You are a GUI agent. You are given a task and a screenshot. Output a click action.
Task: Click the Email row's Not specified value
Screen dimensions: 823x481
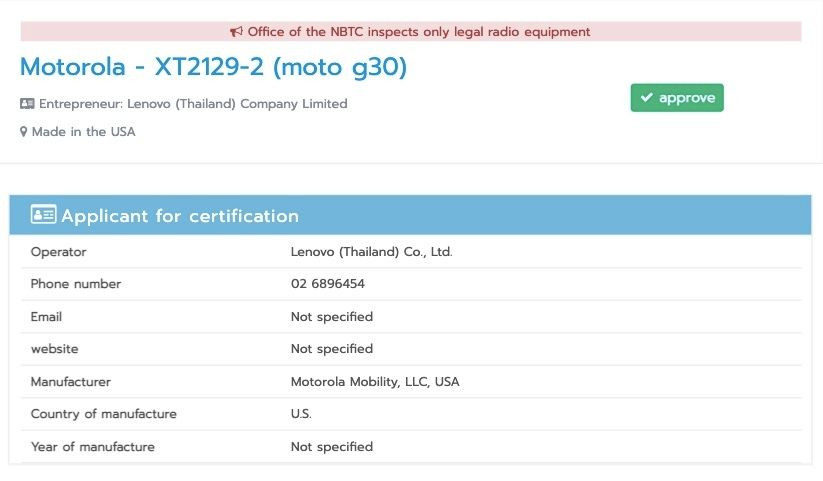pos(331,317)
